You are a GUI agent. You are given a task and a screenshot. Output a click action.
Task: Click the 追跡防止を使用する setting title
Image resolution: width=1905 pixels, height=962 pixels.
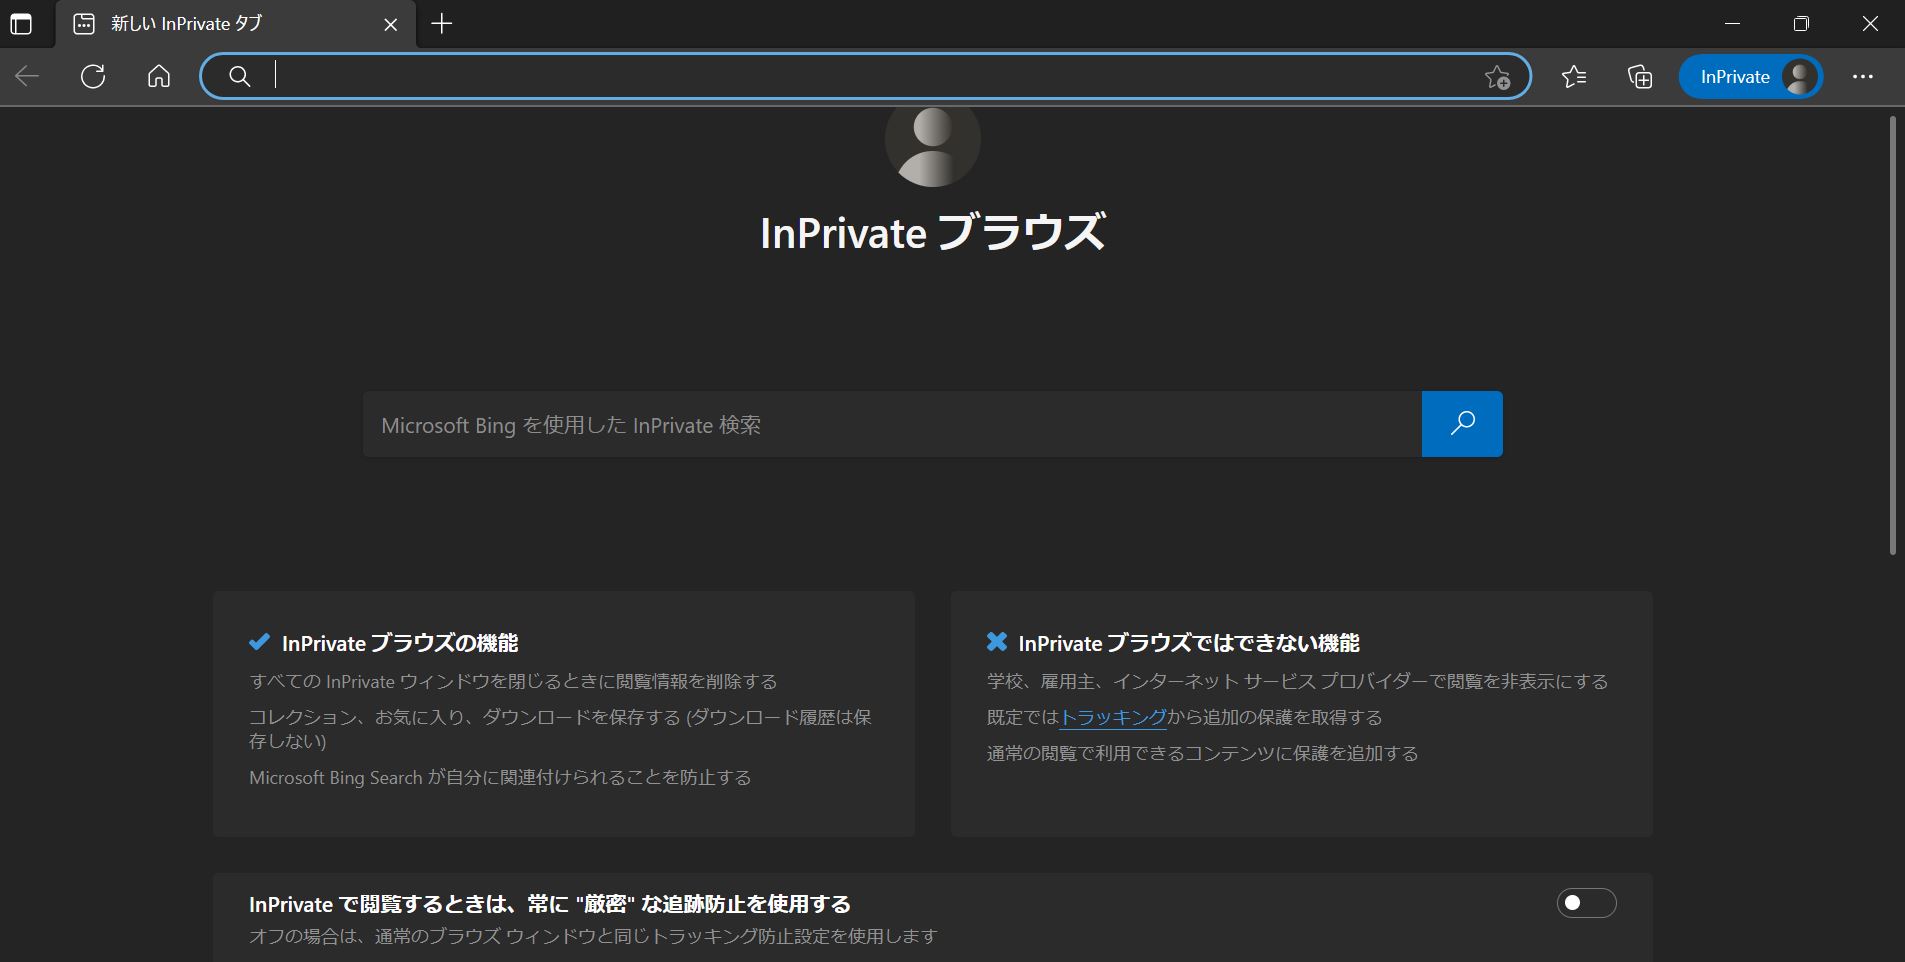pos(550,904)
